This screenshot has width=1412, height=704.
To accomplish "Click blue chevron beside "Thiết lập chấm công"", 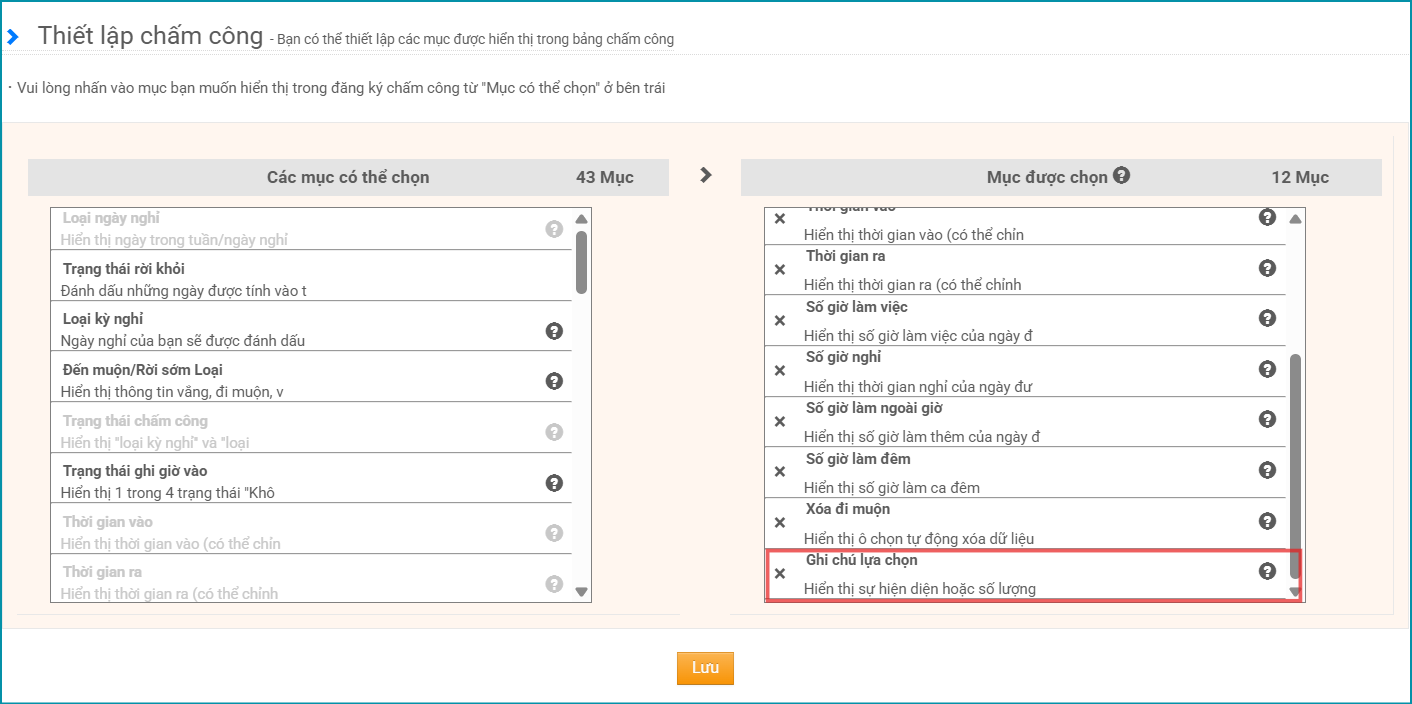I will tap(13, 37).
